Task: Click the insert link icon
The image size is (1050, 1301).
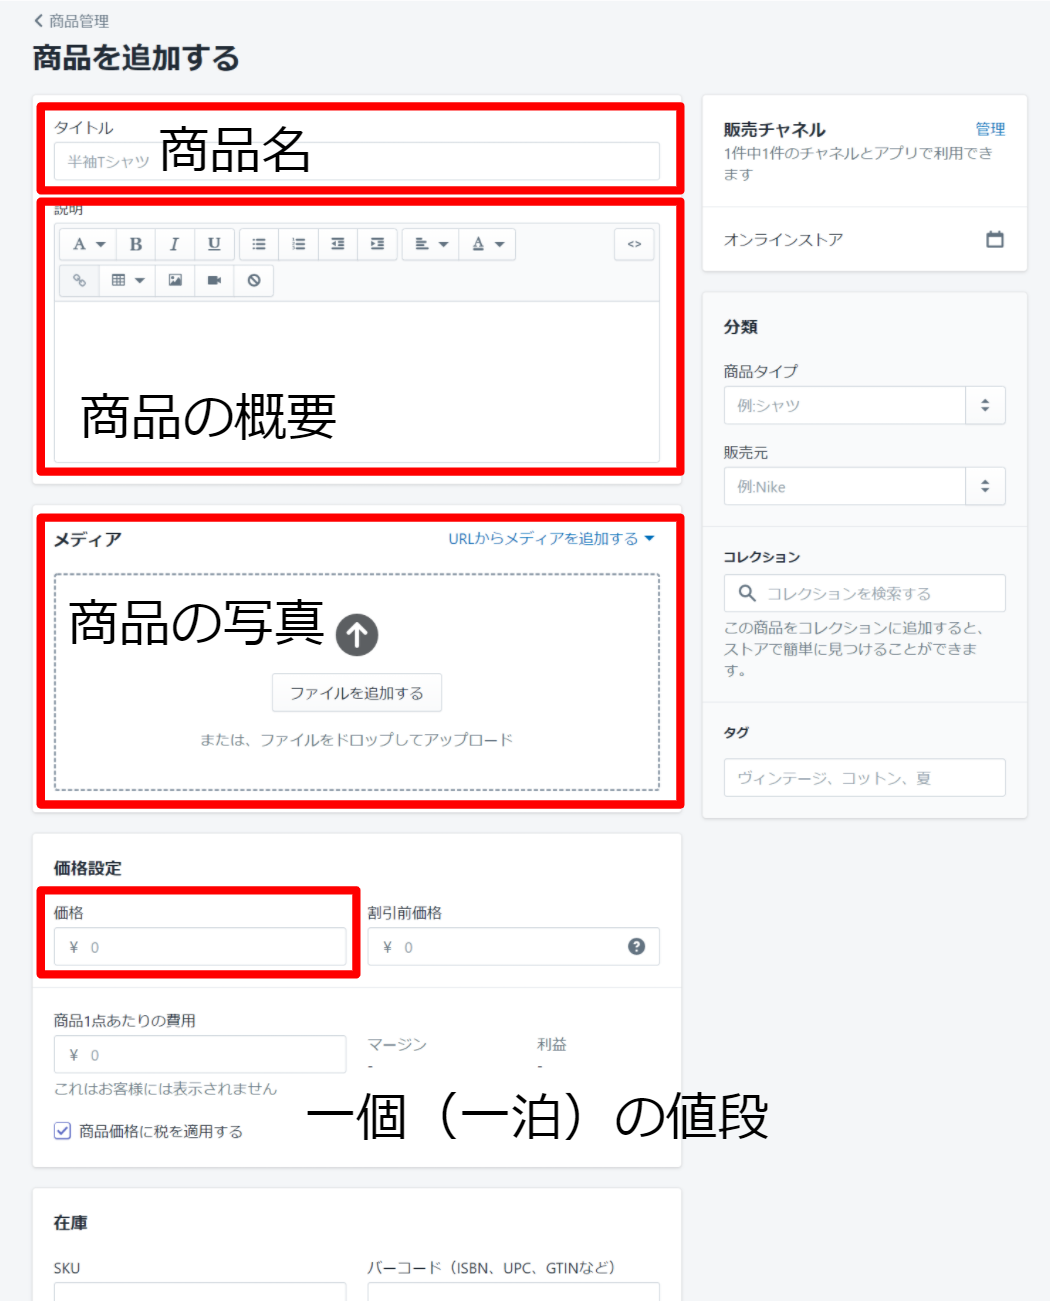Action: click(79, 281)
